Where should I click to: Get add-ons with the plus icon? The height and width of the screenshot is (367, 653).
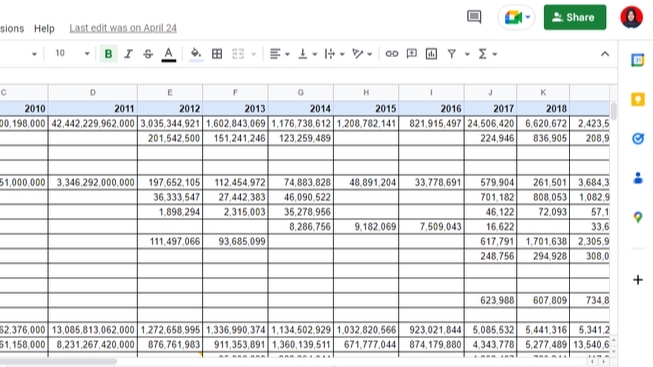tap(638, 280)
